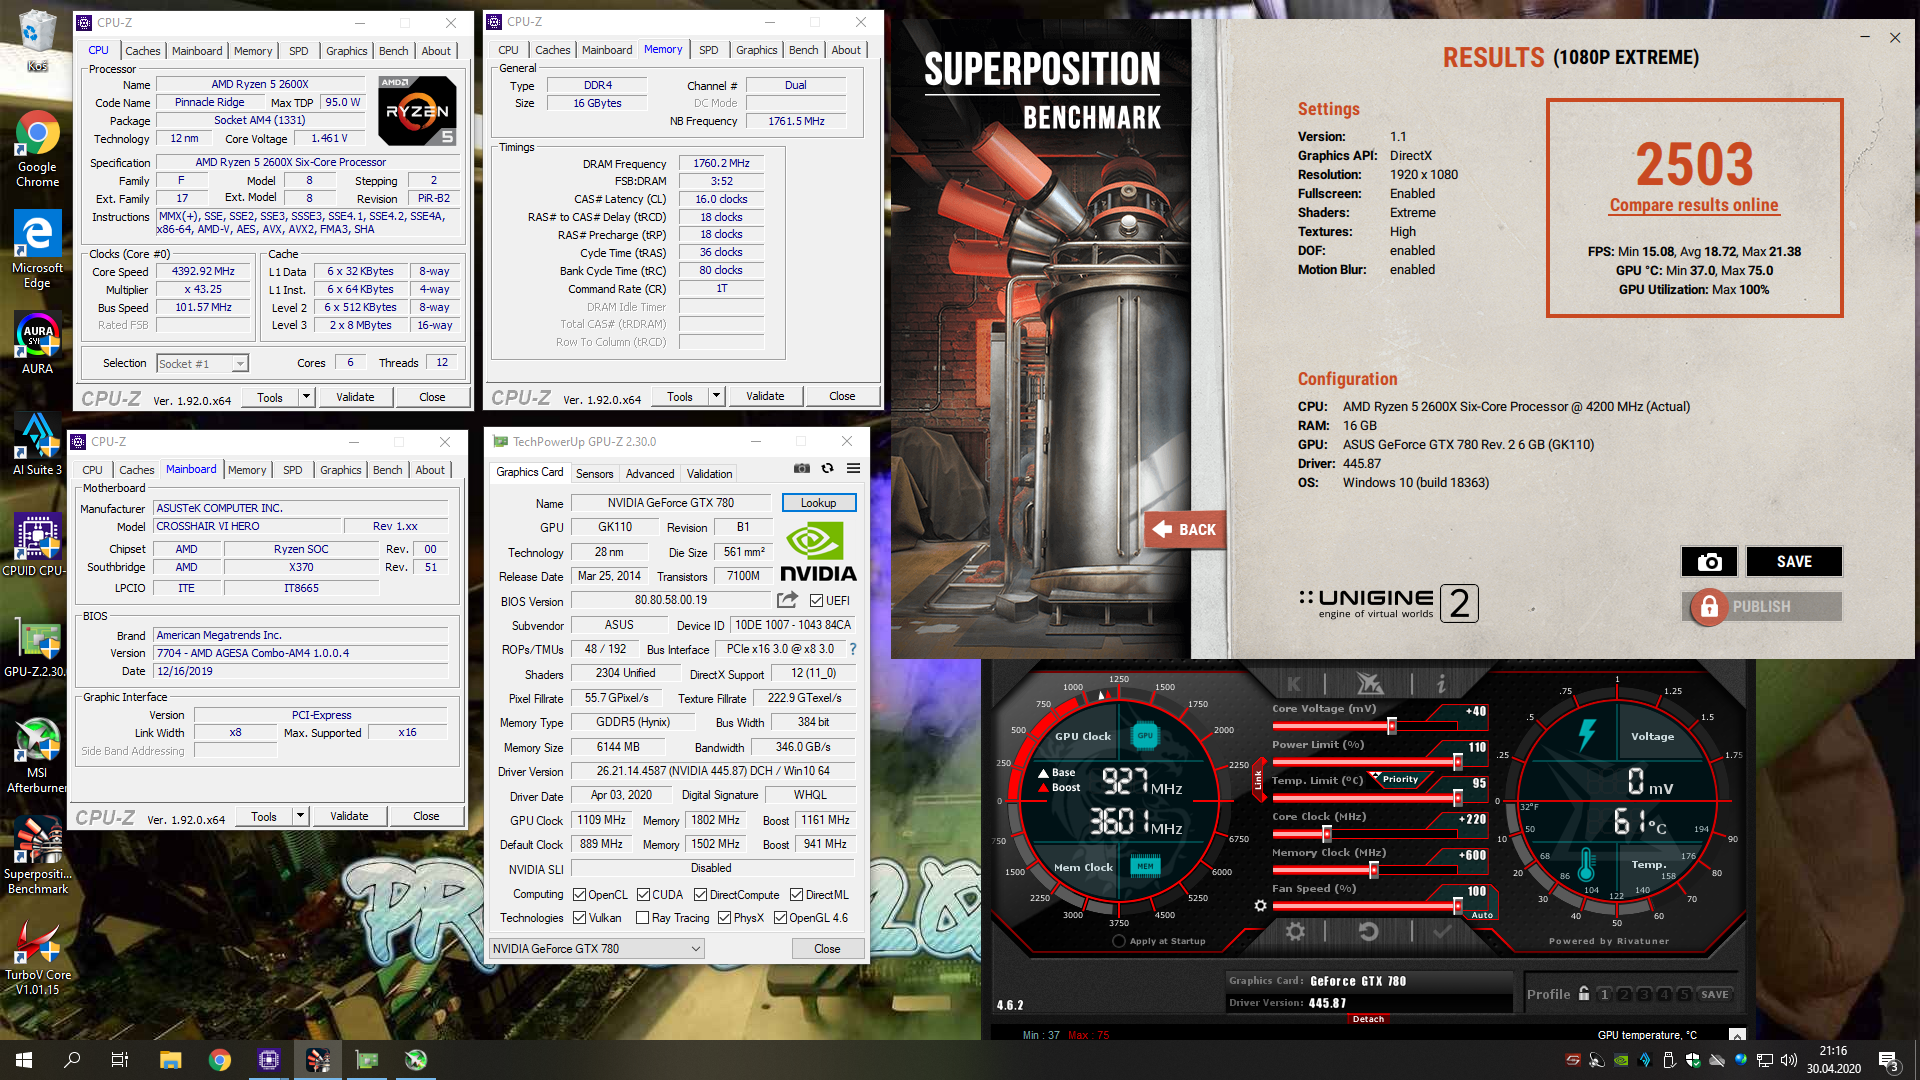This screenshot has height=1080, width=1920.
Task: Launch OC Scanner jet icon in Afterburner
Action: click(1369, 684)
